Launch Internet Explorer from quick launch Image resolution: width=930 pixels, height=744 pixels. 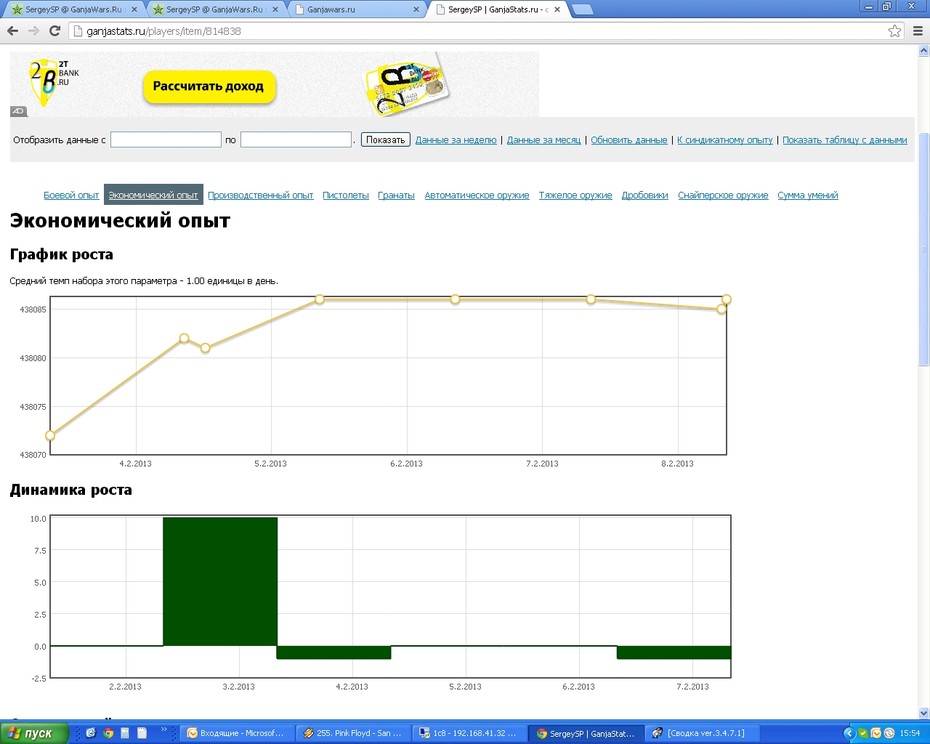91,733
